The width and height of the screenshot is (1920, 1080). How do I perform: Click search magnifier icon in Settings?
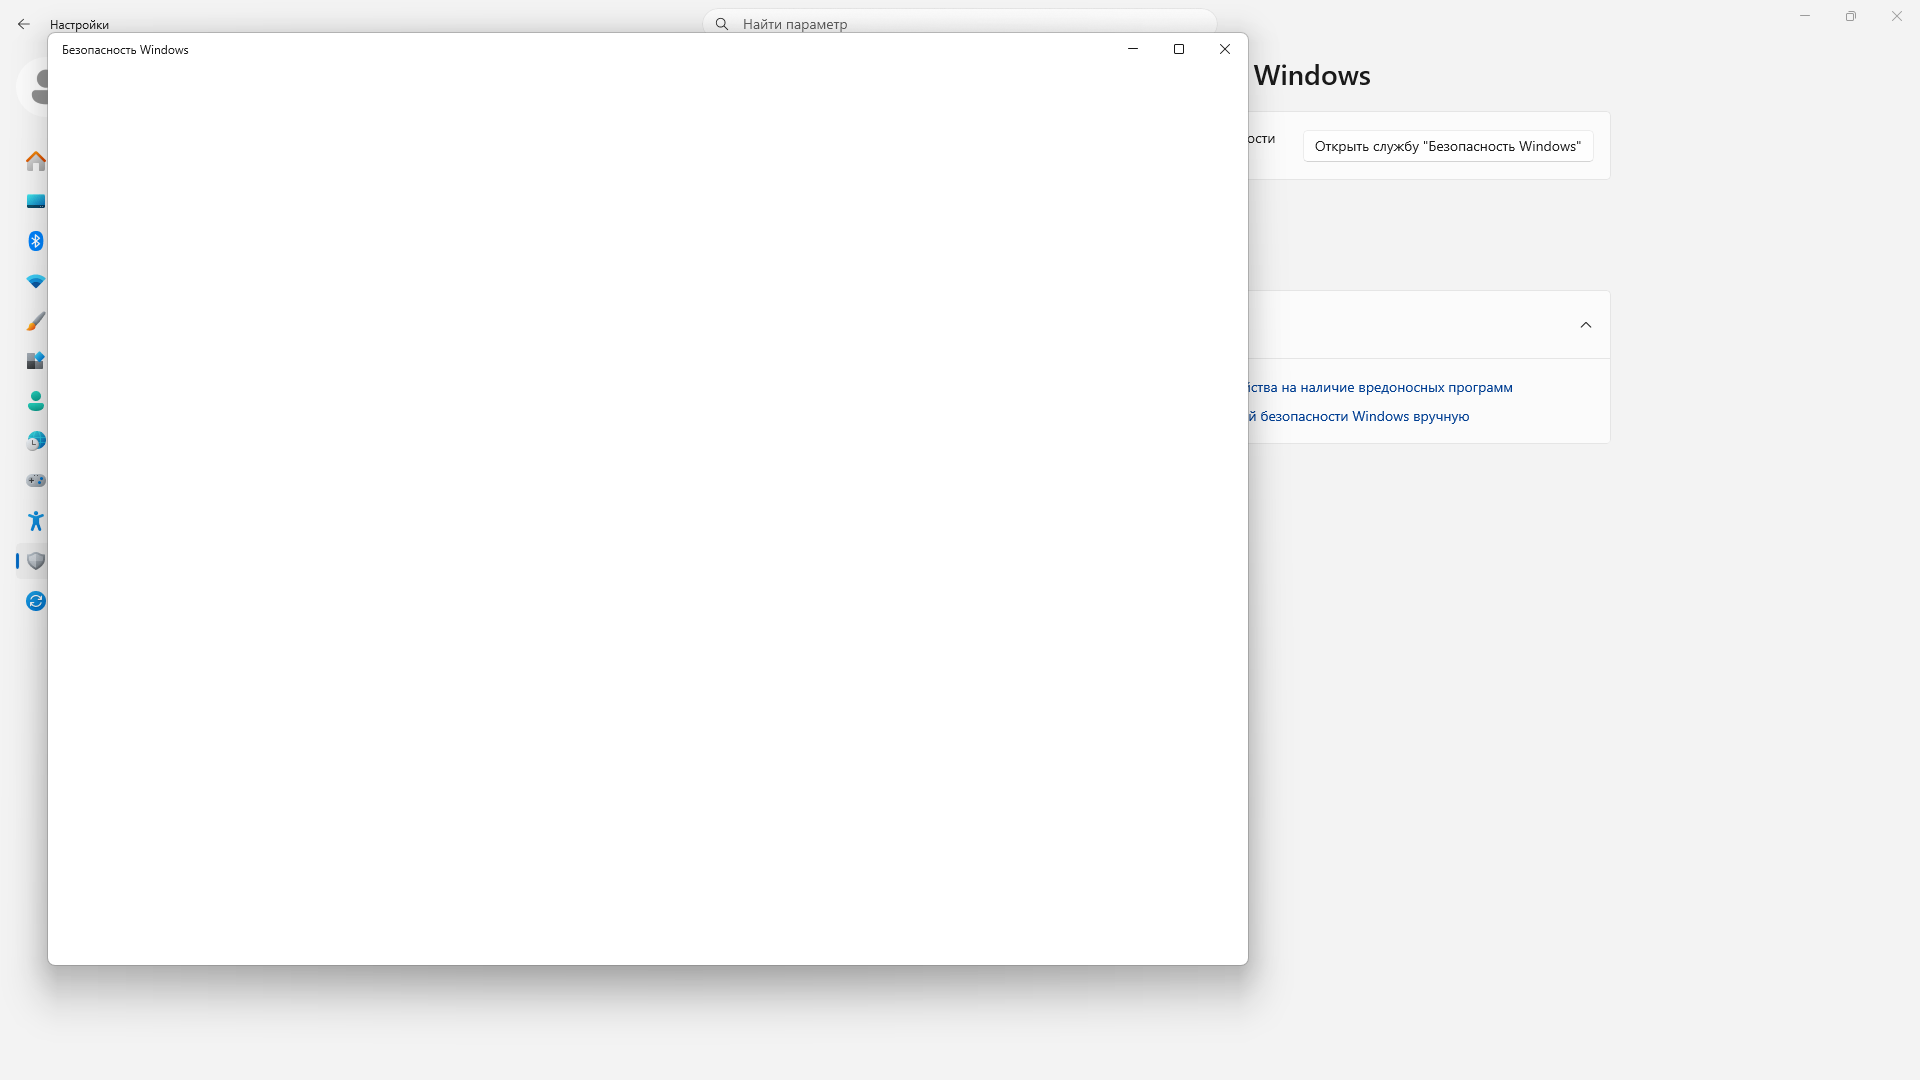[722, 24]
